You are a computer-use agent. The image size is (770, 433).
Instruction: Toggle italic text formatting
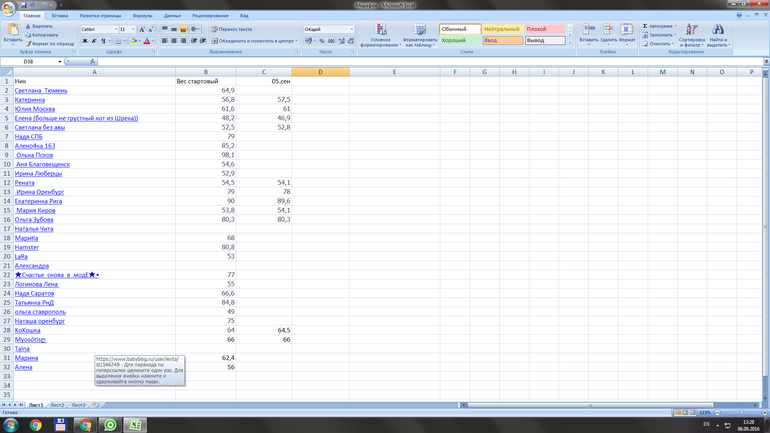(x=94, y=41)
